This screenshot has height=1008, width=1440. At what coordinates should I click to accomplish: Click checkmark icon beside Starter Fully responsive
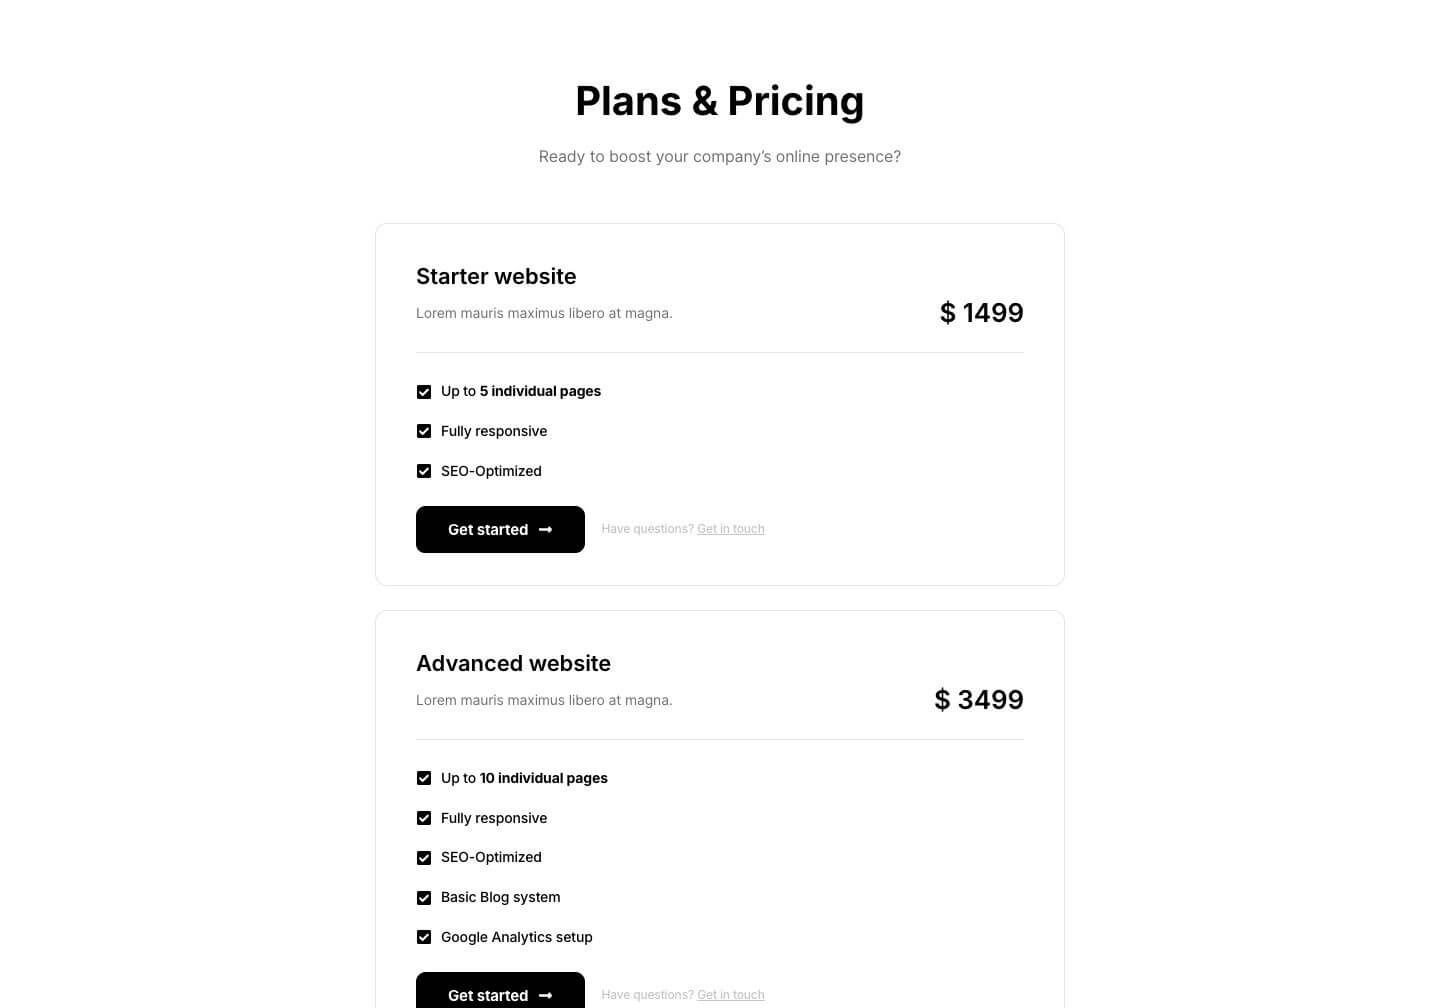[424, 431]
